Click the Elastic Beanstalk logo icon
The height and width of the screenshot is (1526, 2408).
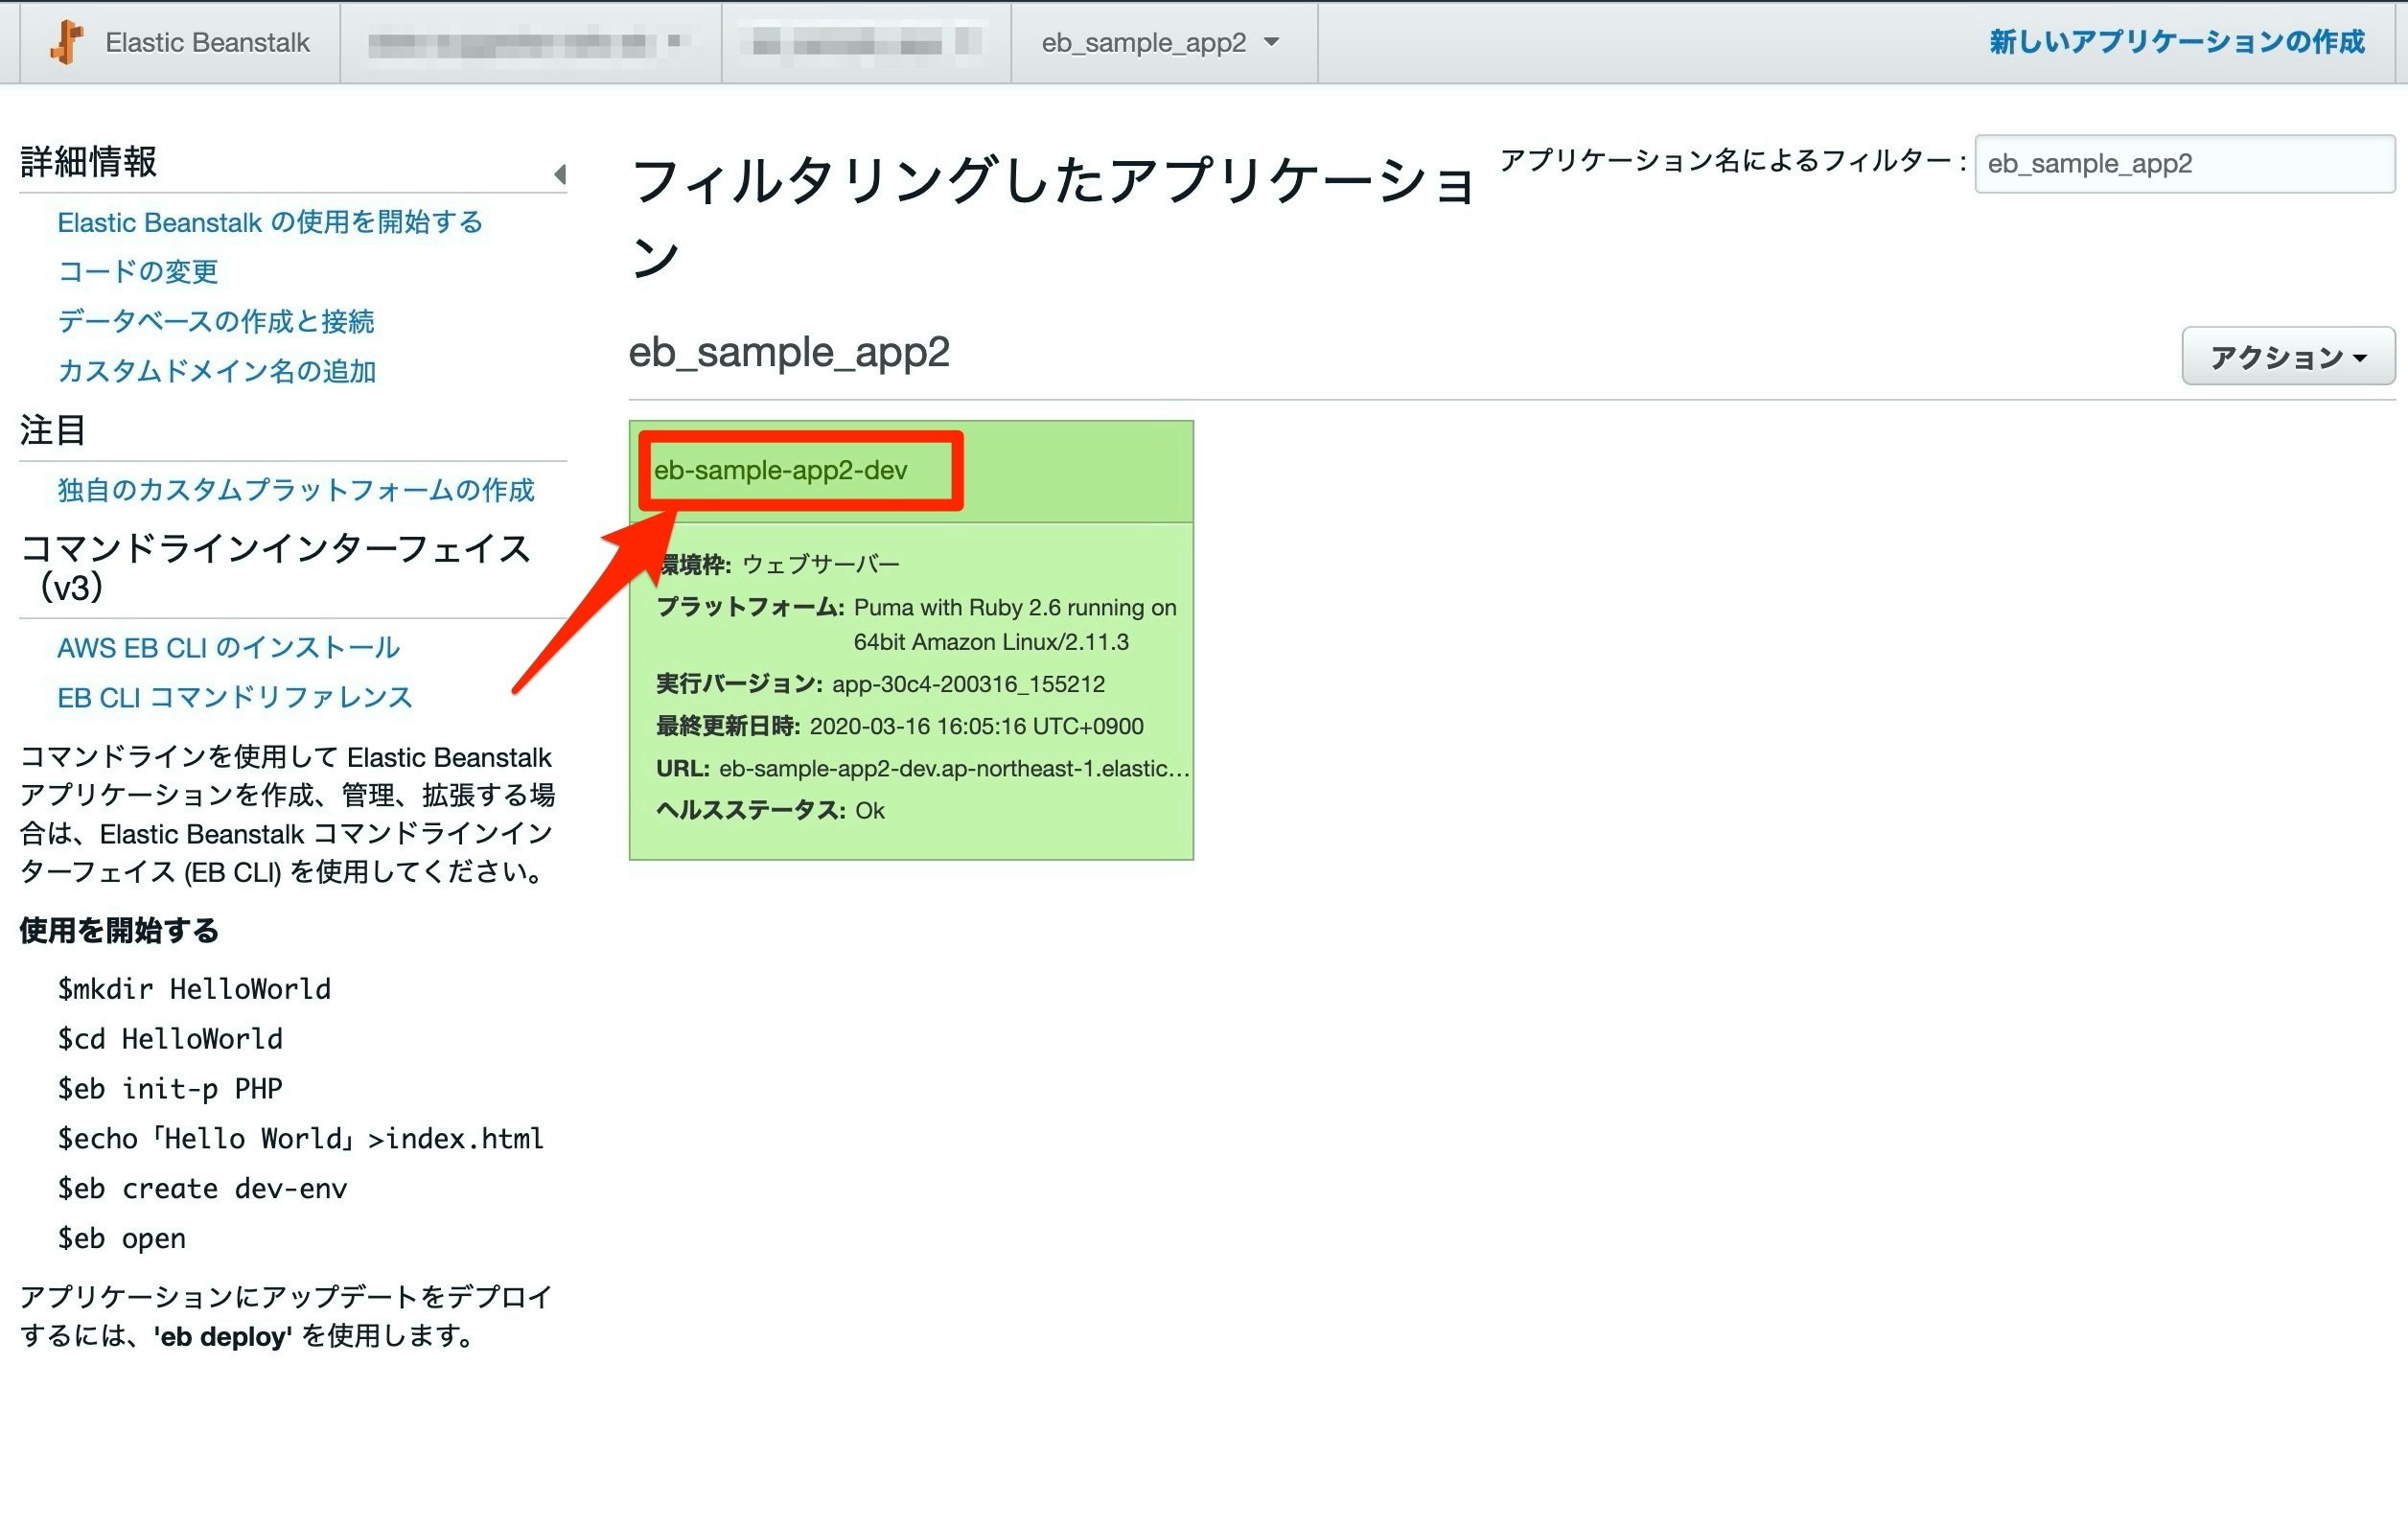(x=66, y=42)
